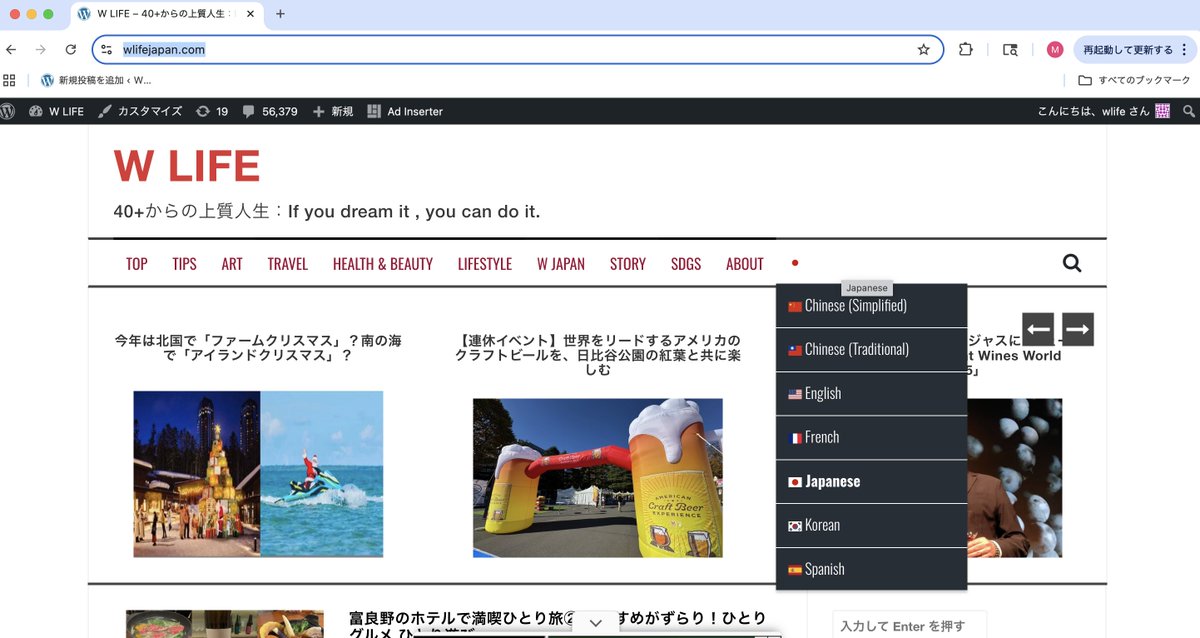
Task: Open the wlife user account avatar
Action: tap(1162, 111)
